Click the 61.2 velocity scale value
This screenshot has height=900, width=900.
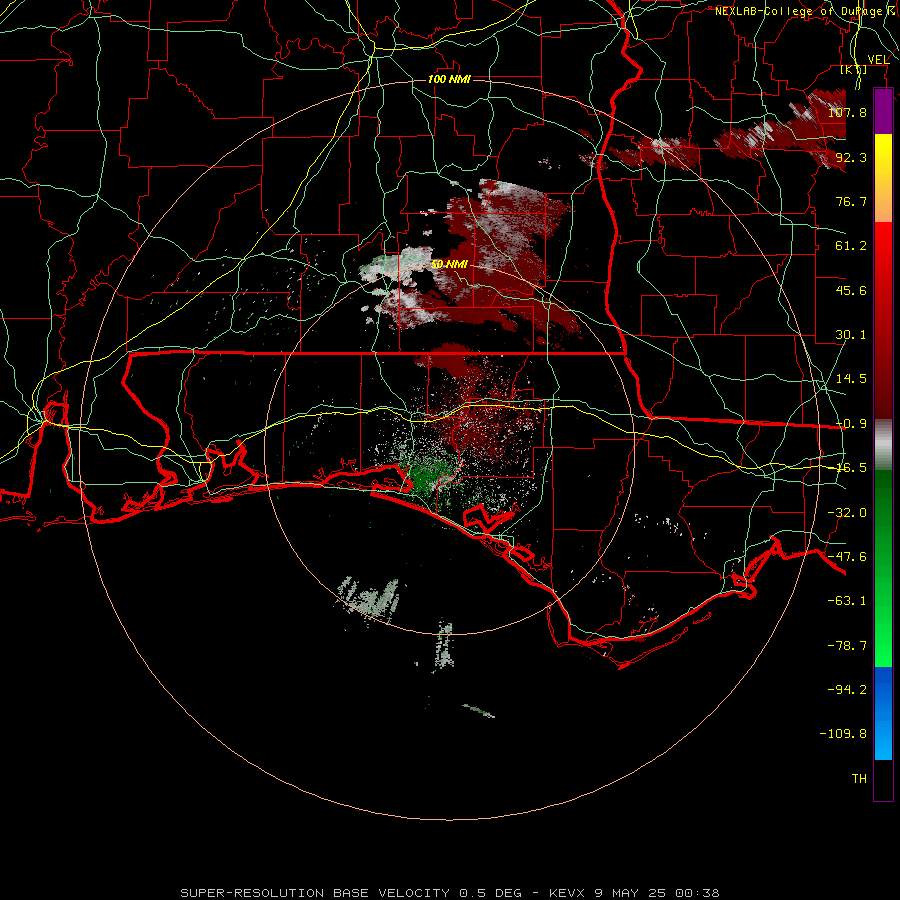[851, 246]
